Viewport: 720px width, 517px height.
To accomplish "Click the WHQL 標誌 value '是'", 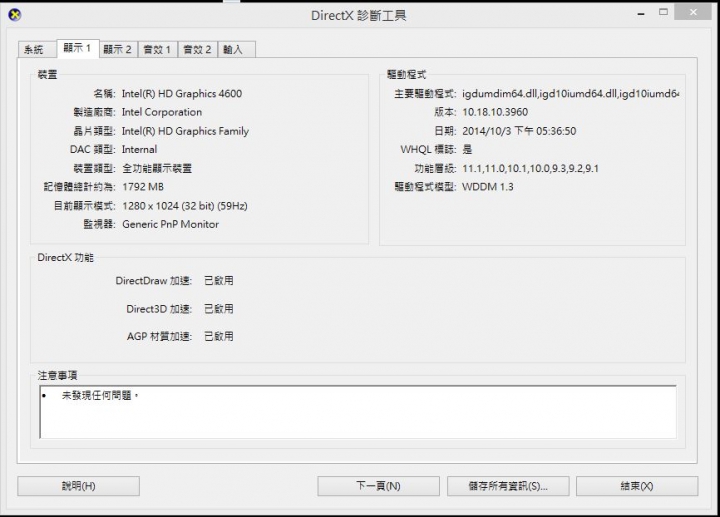I will click(x=467, y=150).
